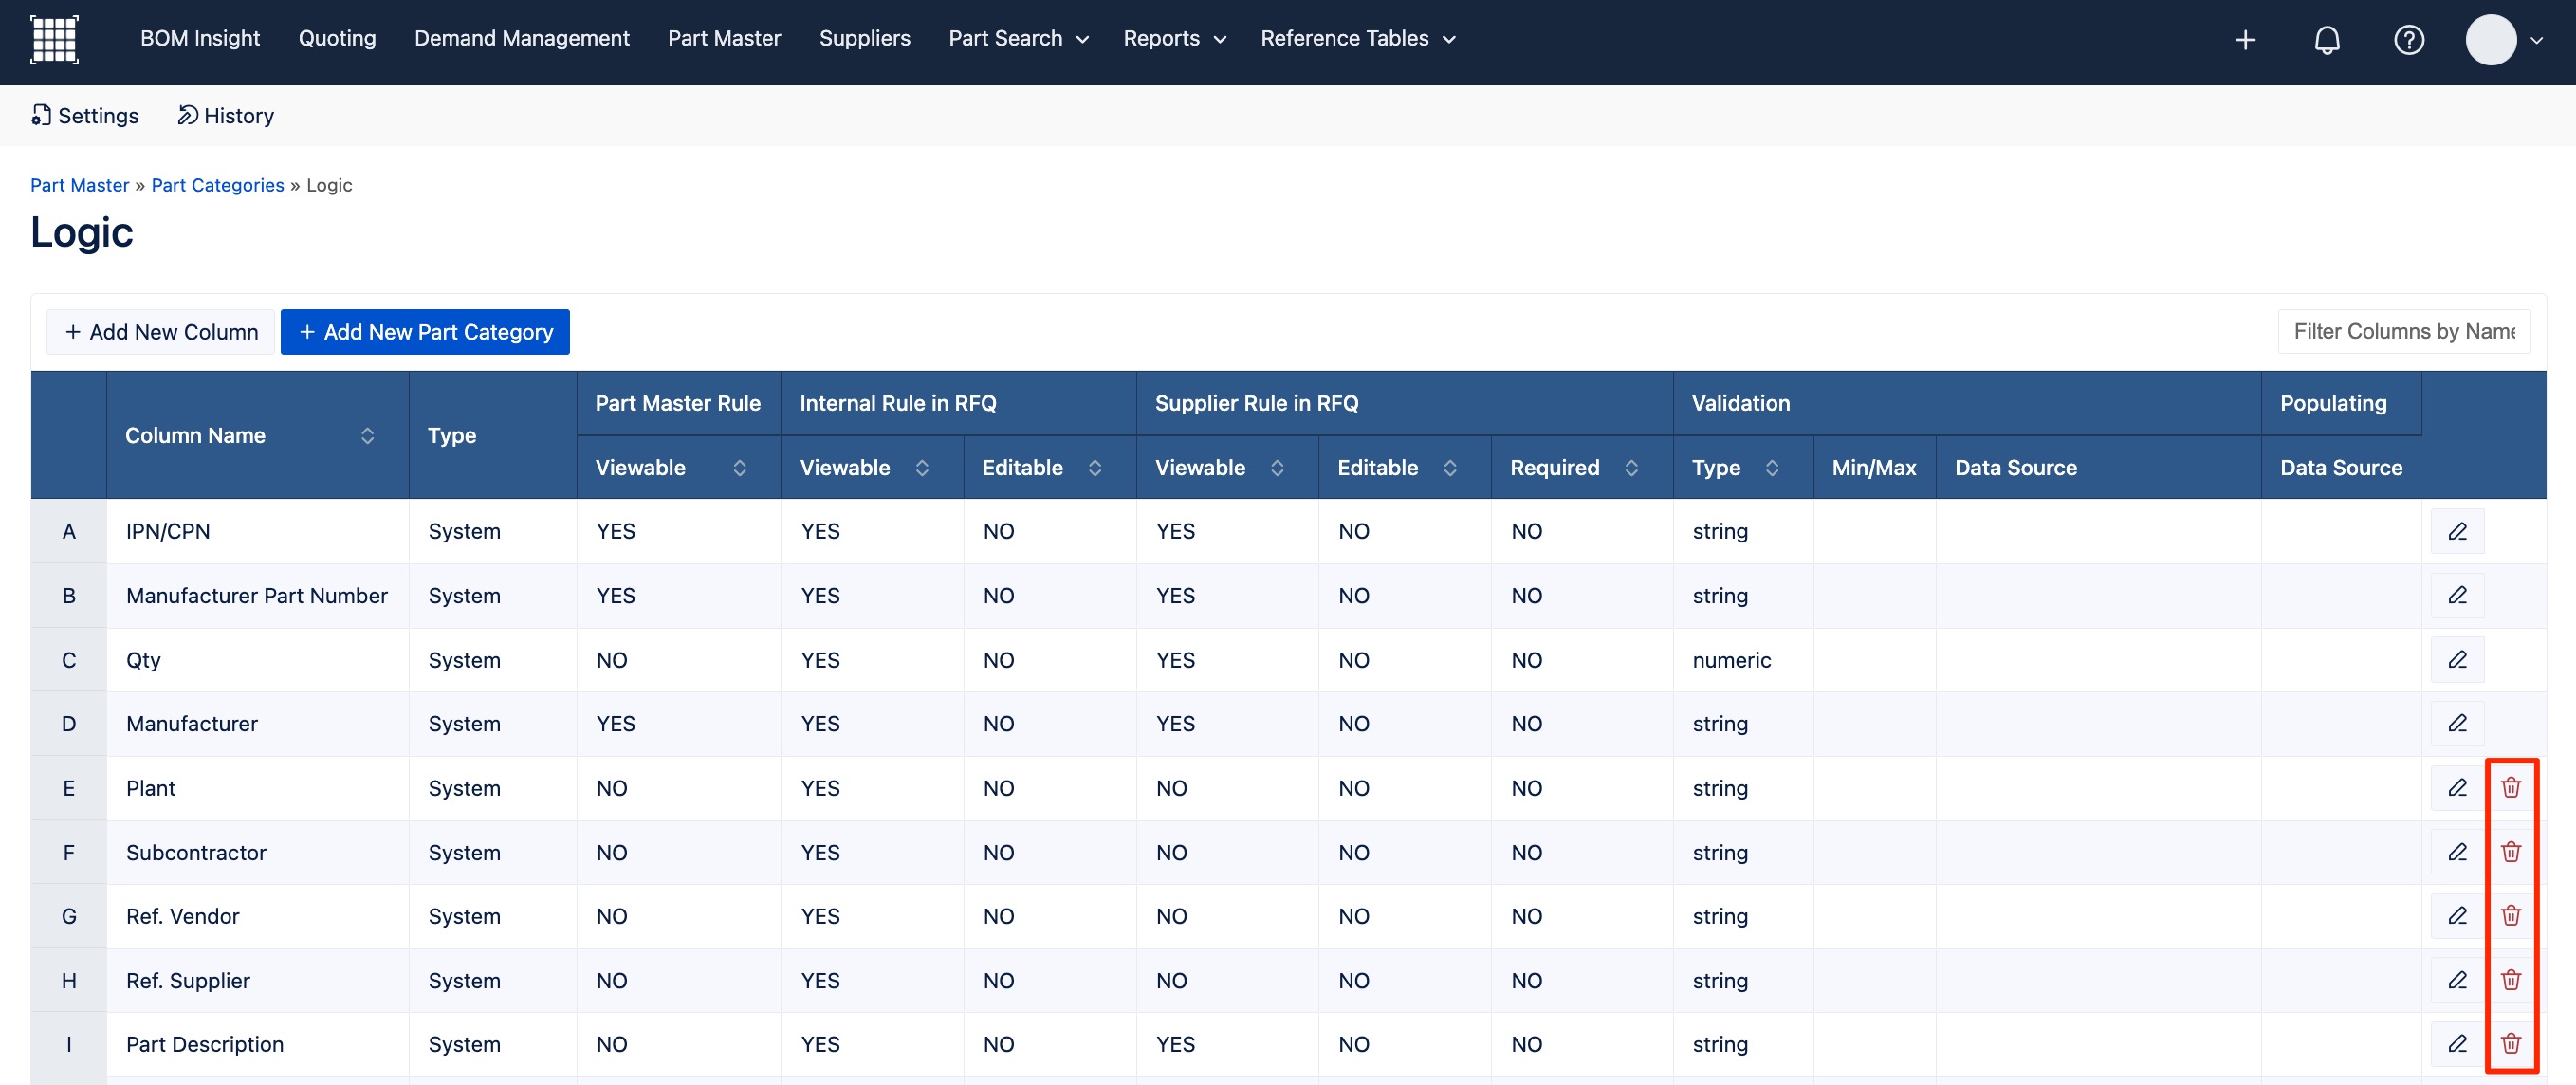
Task: Click the 'numeric' validation type cell
Action: point(1742,660)
